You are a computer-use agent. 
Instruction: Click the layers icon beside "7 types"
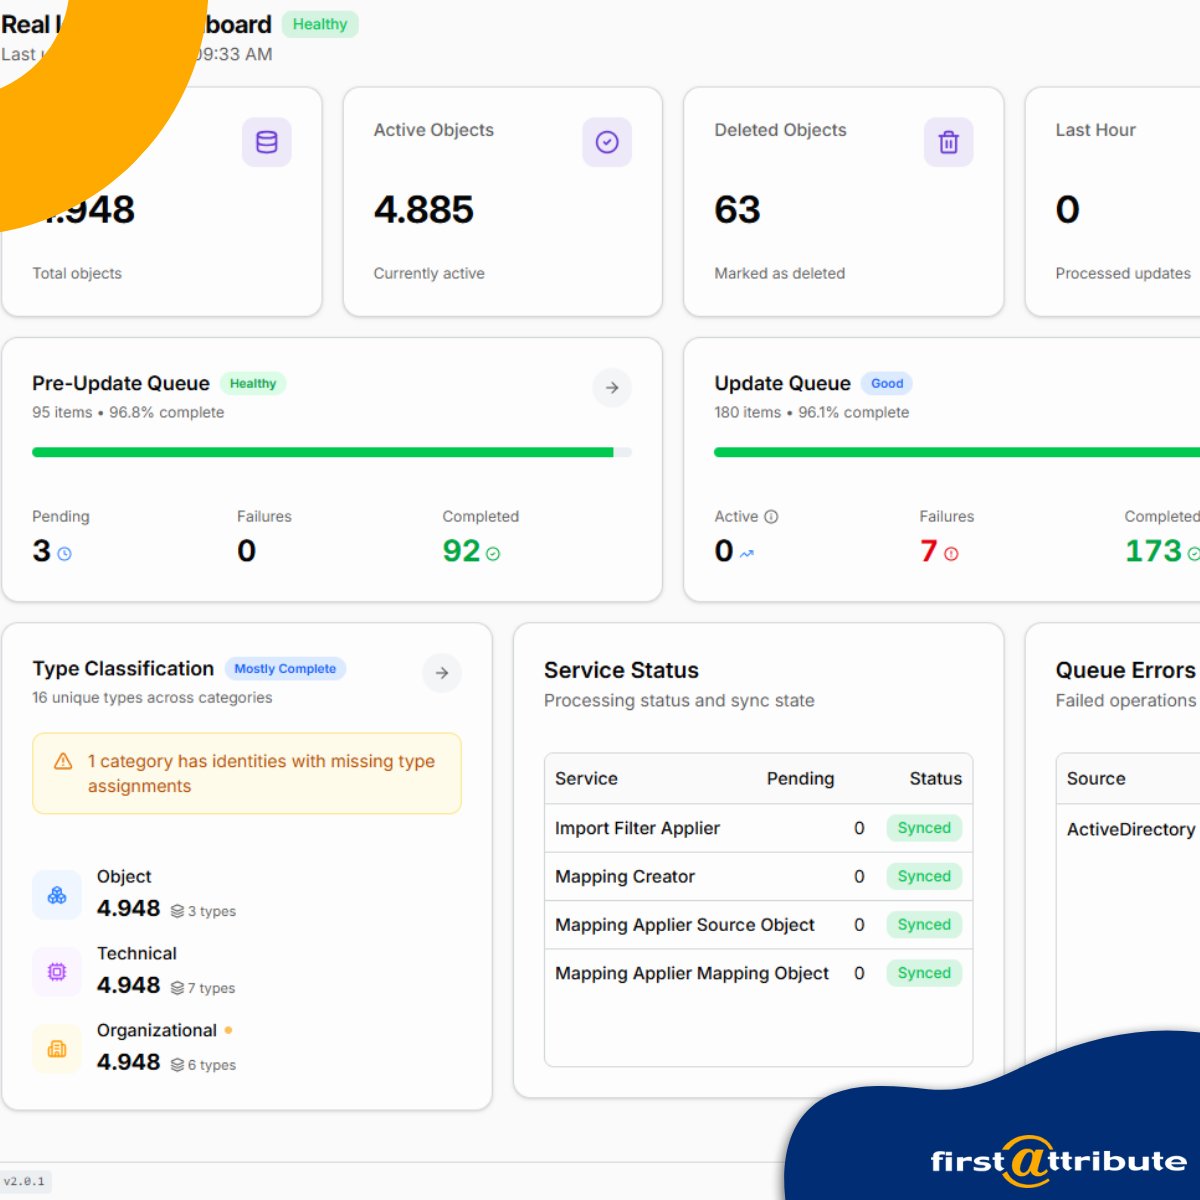(x=177, y=988)
